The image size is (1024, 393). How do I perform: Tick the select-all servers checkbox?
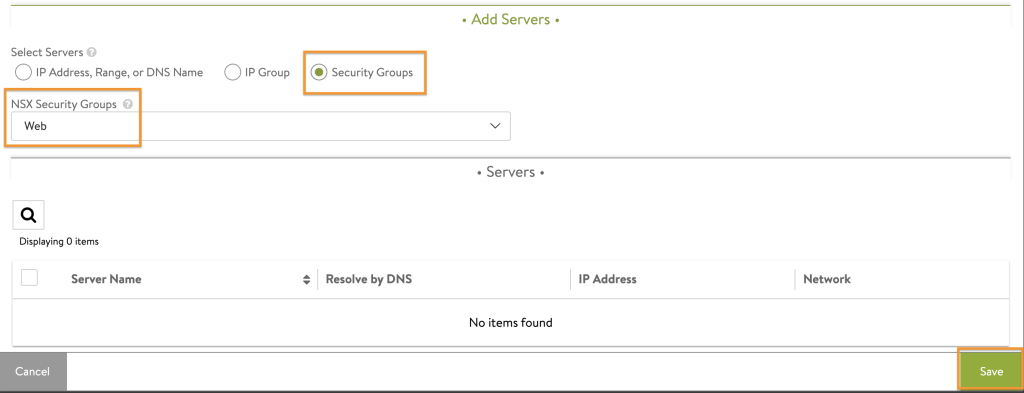pos(29,278)
